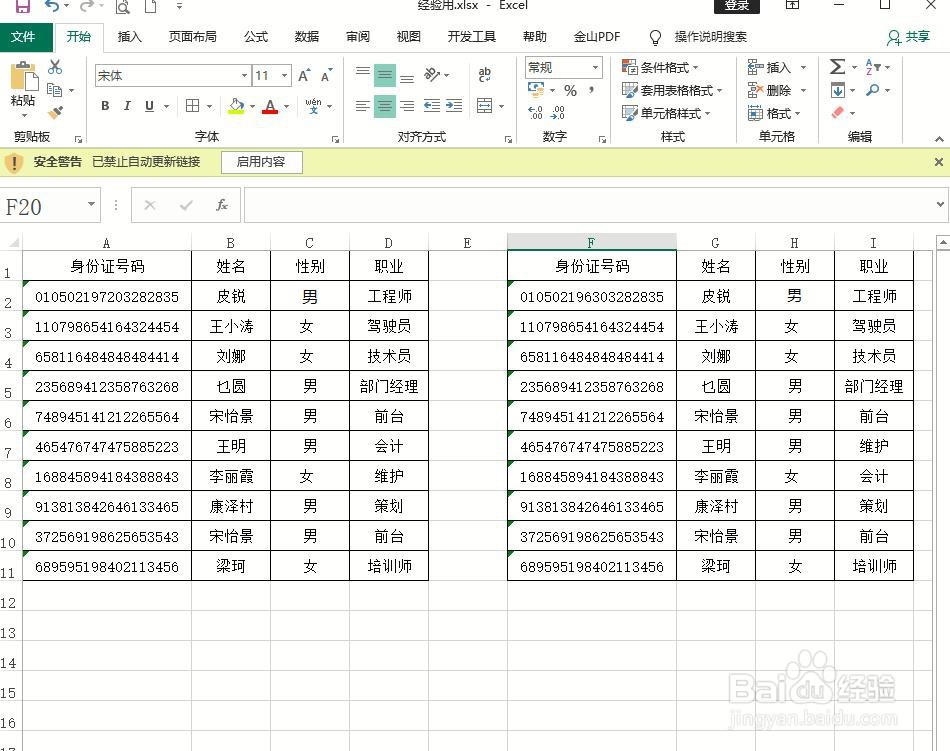Click the Wrap Text icon

point(485,74)
